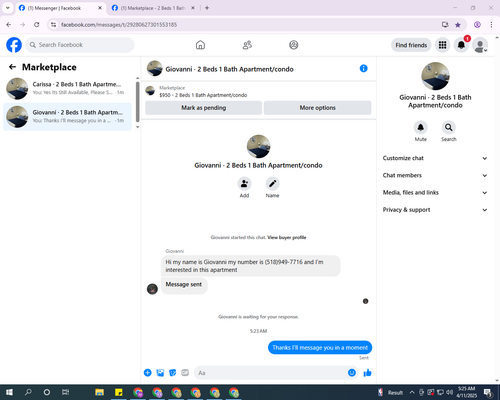This screenshot has width=500, height=400.
Task: Open File Explorer from the taskbar
Action: point(99,392)
